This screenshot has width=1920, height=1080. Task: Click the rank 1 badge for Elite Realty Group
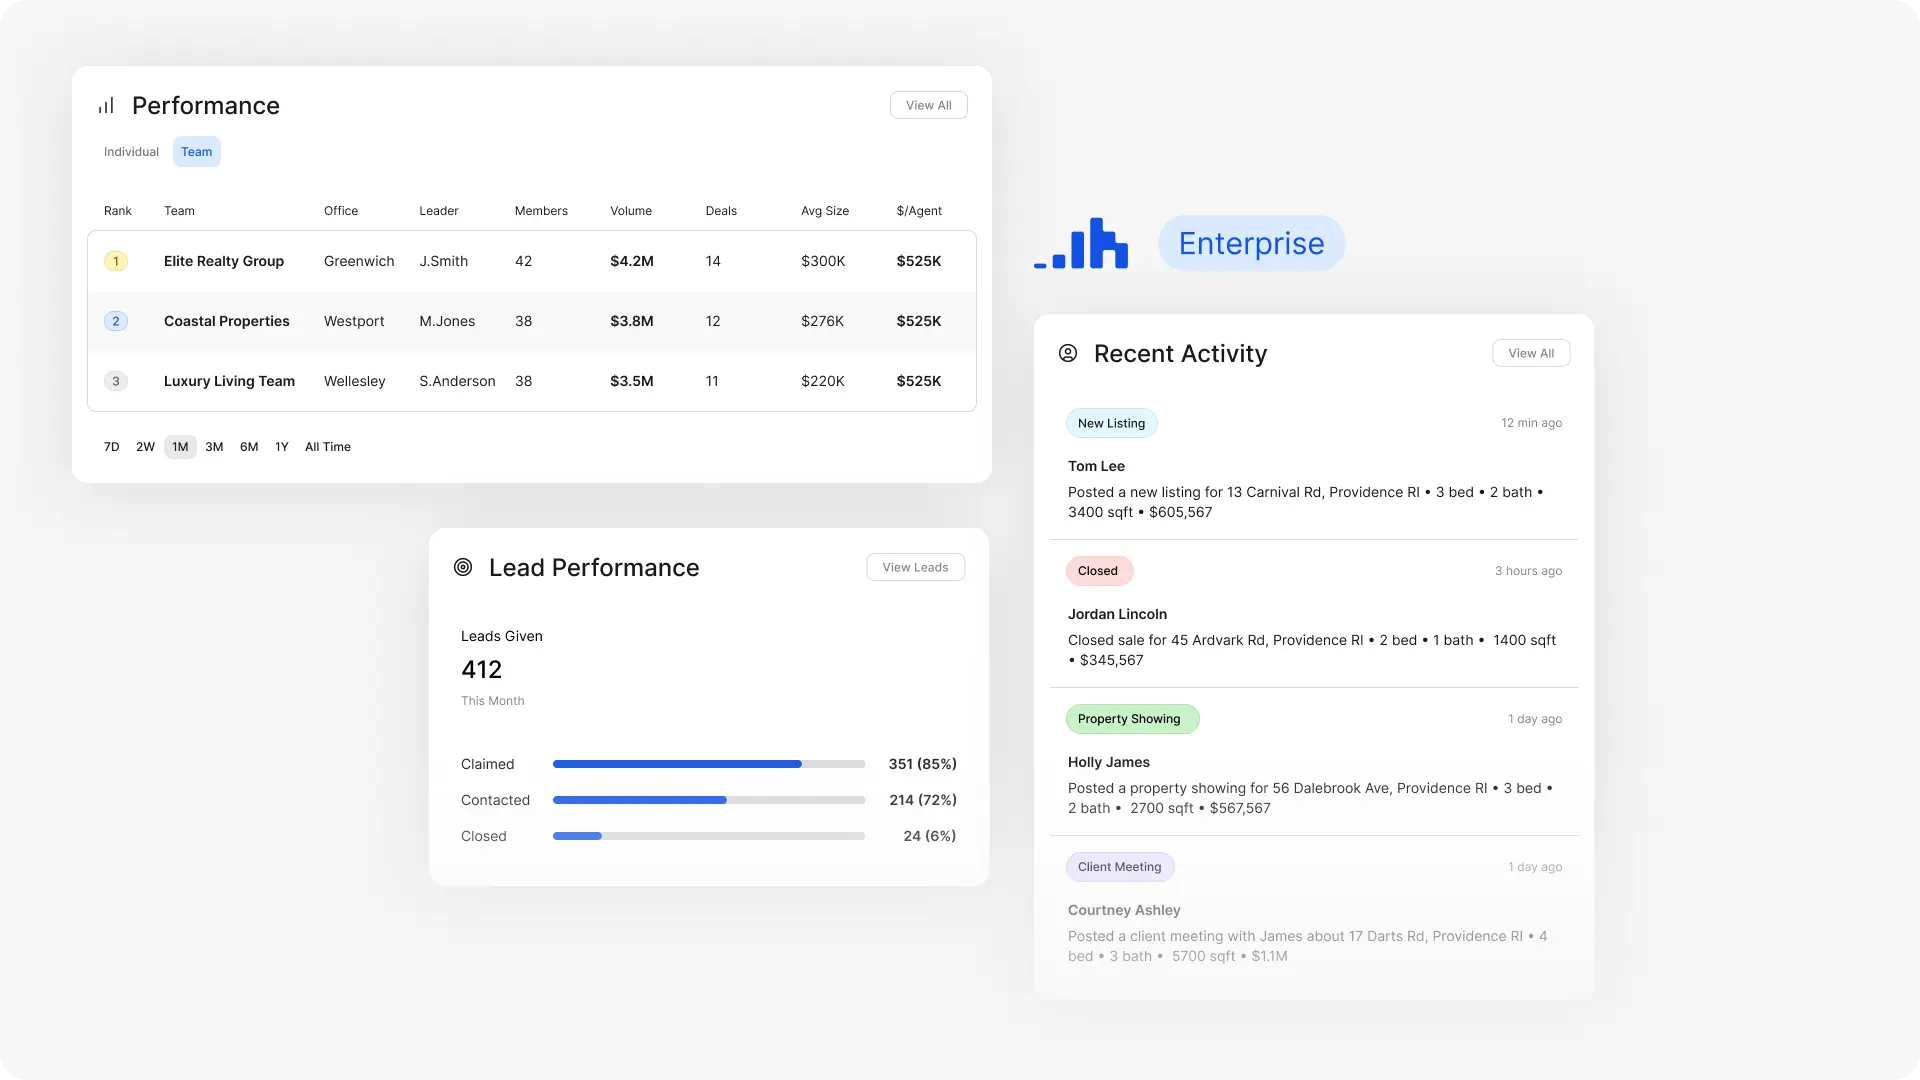116,261
